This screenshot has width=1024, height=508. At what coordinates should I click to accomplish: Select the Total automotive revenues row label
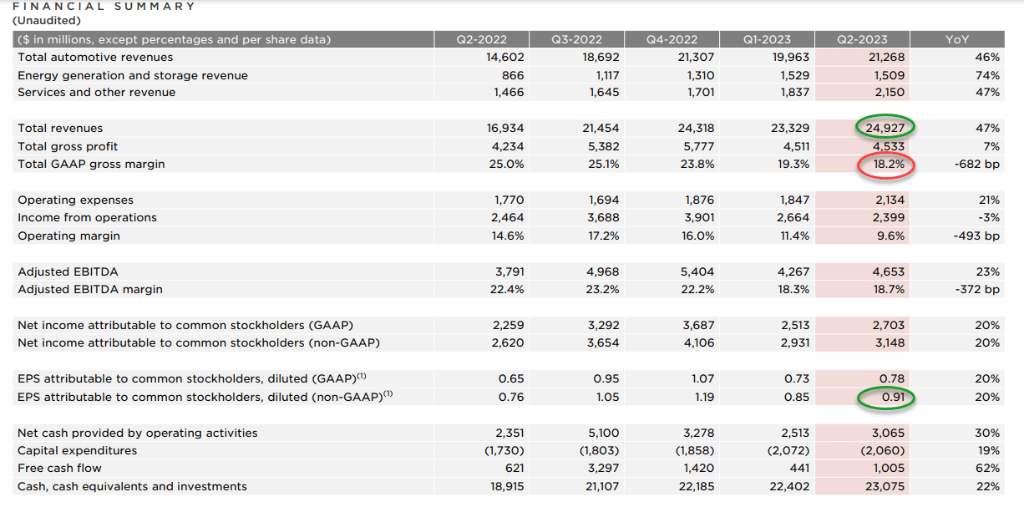point(89,57)
